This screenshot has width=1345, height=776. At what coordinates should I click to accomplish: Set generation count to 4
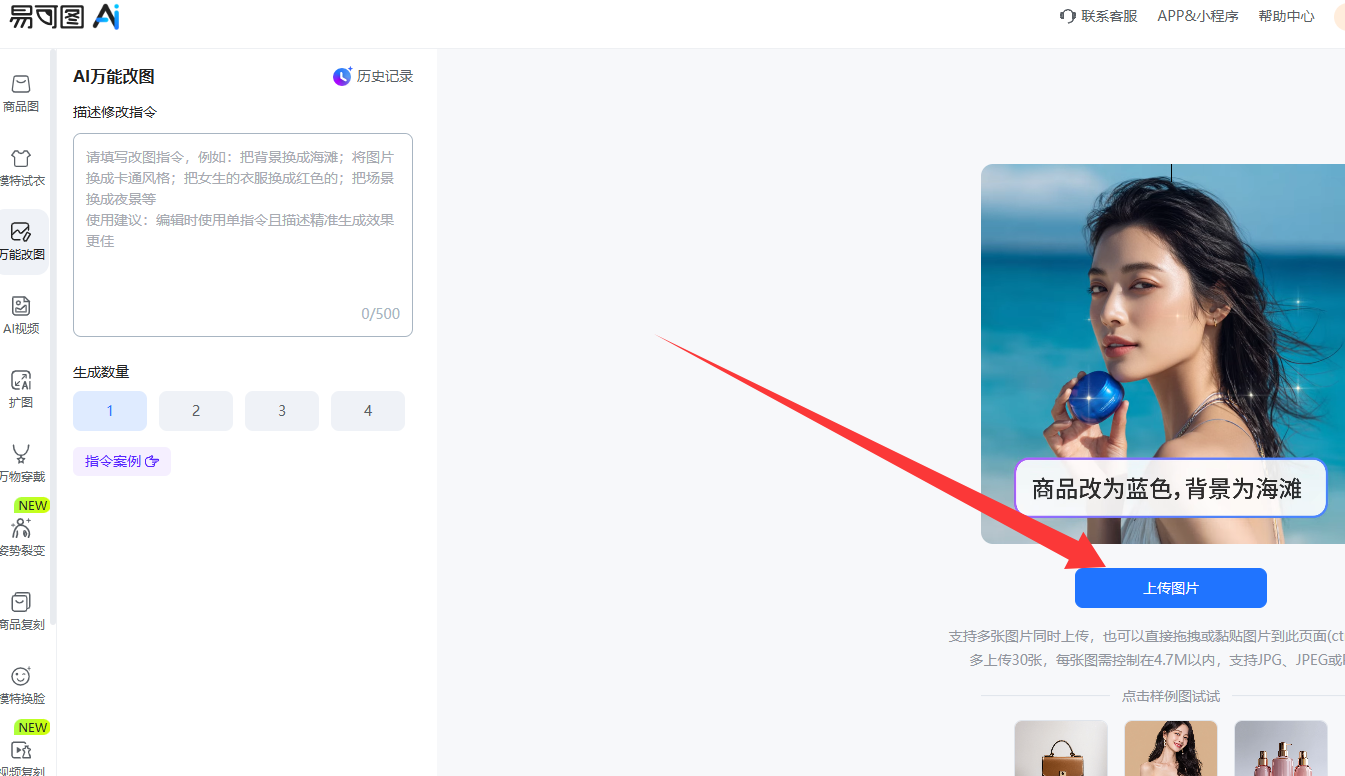pos(368,411)
